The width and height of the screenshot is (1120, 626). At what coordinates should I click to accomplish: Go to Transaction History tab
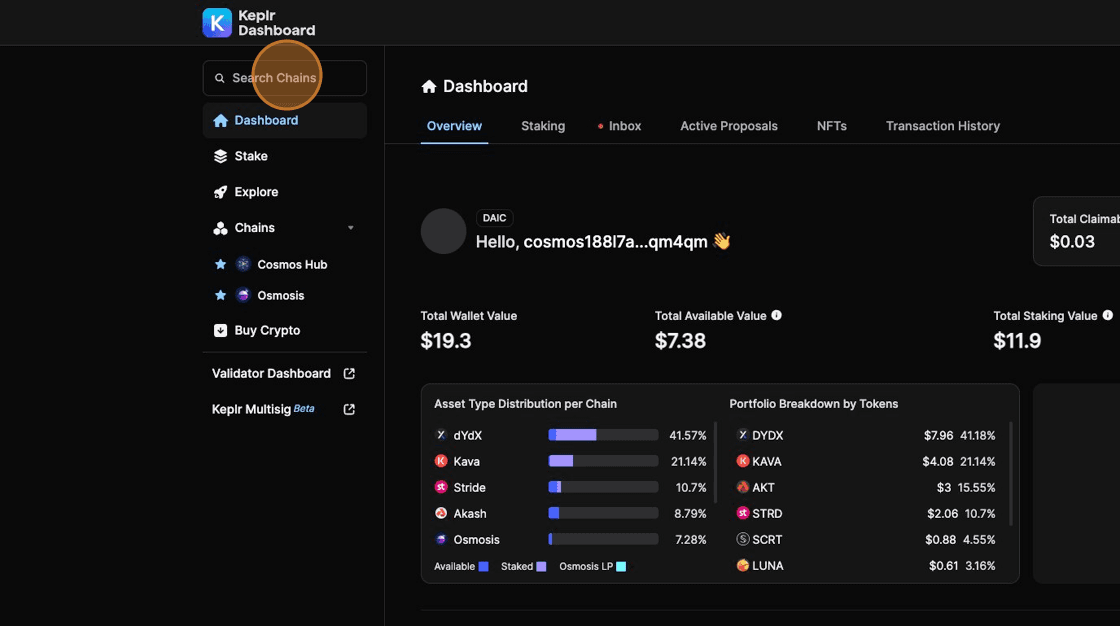pos(943,126)
